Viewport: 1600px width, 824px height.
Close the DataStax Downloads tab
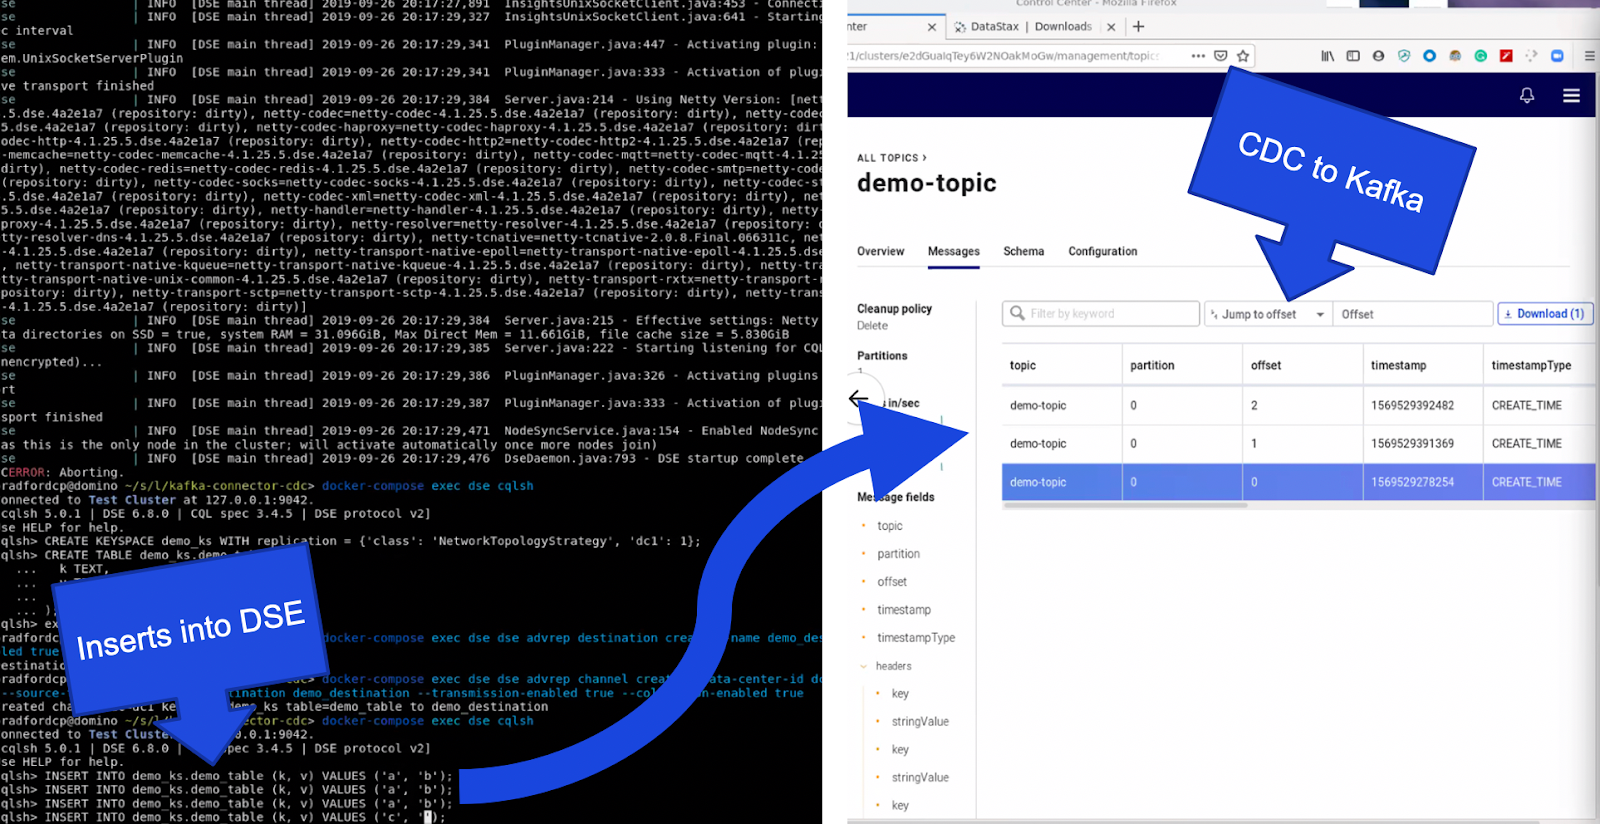[x=1111, y=27]
